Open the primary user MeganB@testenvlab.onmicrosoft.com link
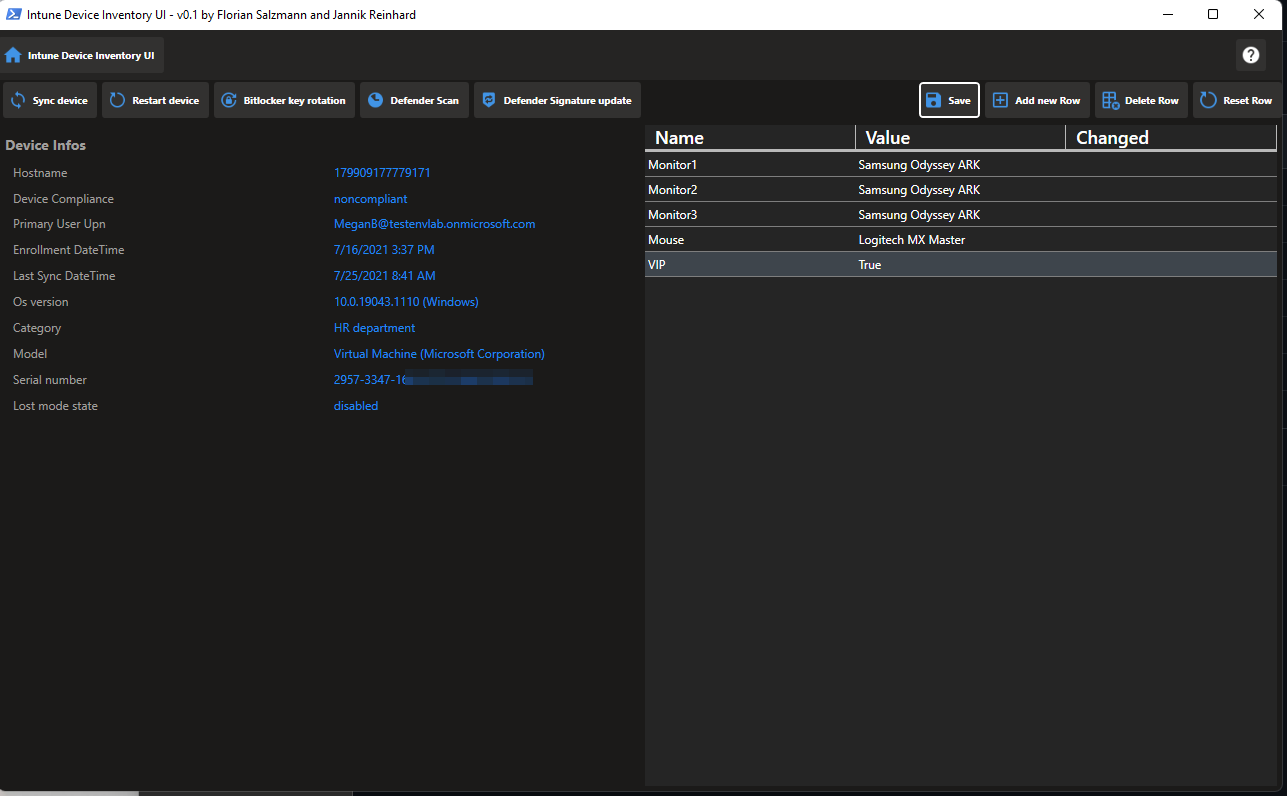Screen dimensions: 1287x796 (434, 223)
